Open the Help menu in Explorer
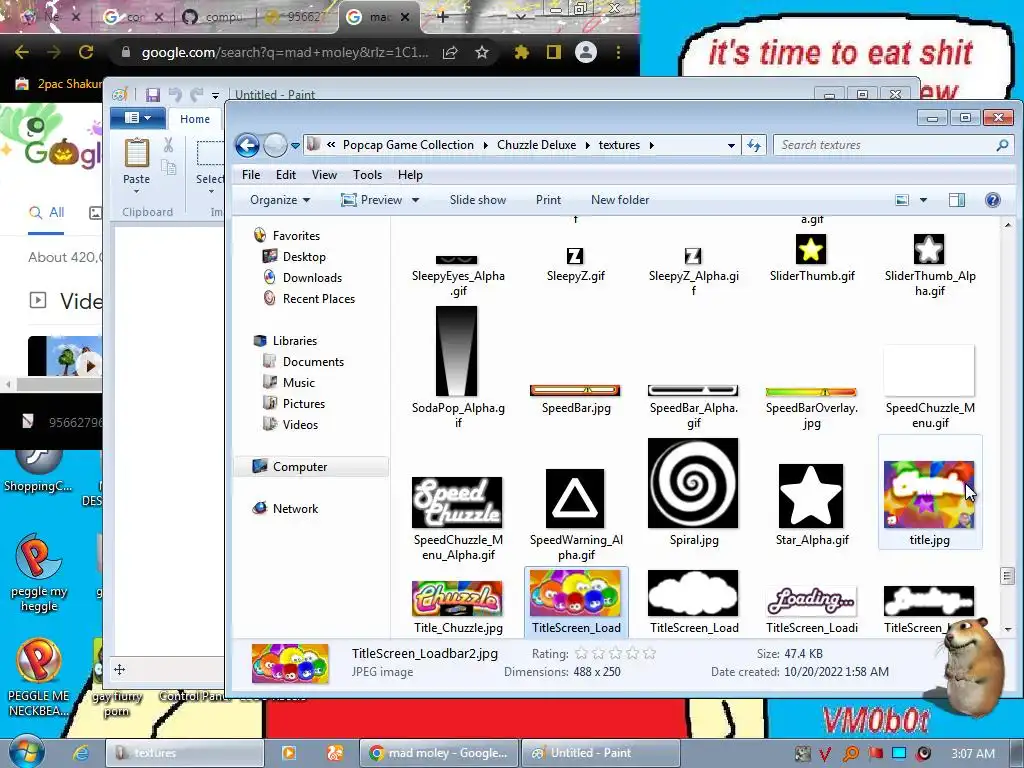1024x768 pixels. click(x=410, y=175)
